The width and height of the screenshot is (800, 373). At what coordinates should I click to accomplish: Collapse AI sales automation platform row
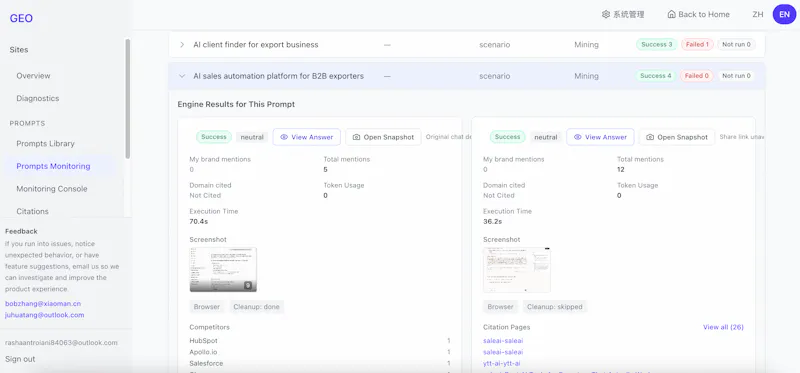click(x=182, y=76)
